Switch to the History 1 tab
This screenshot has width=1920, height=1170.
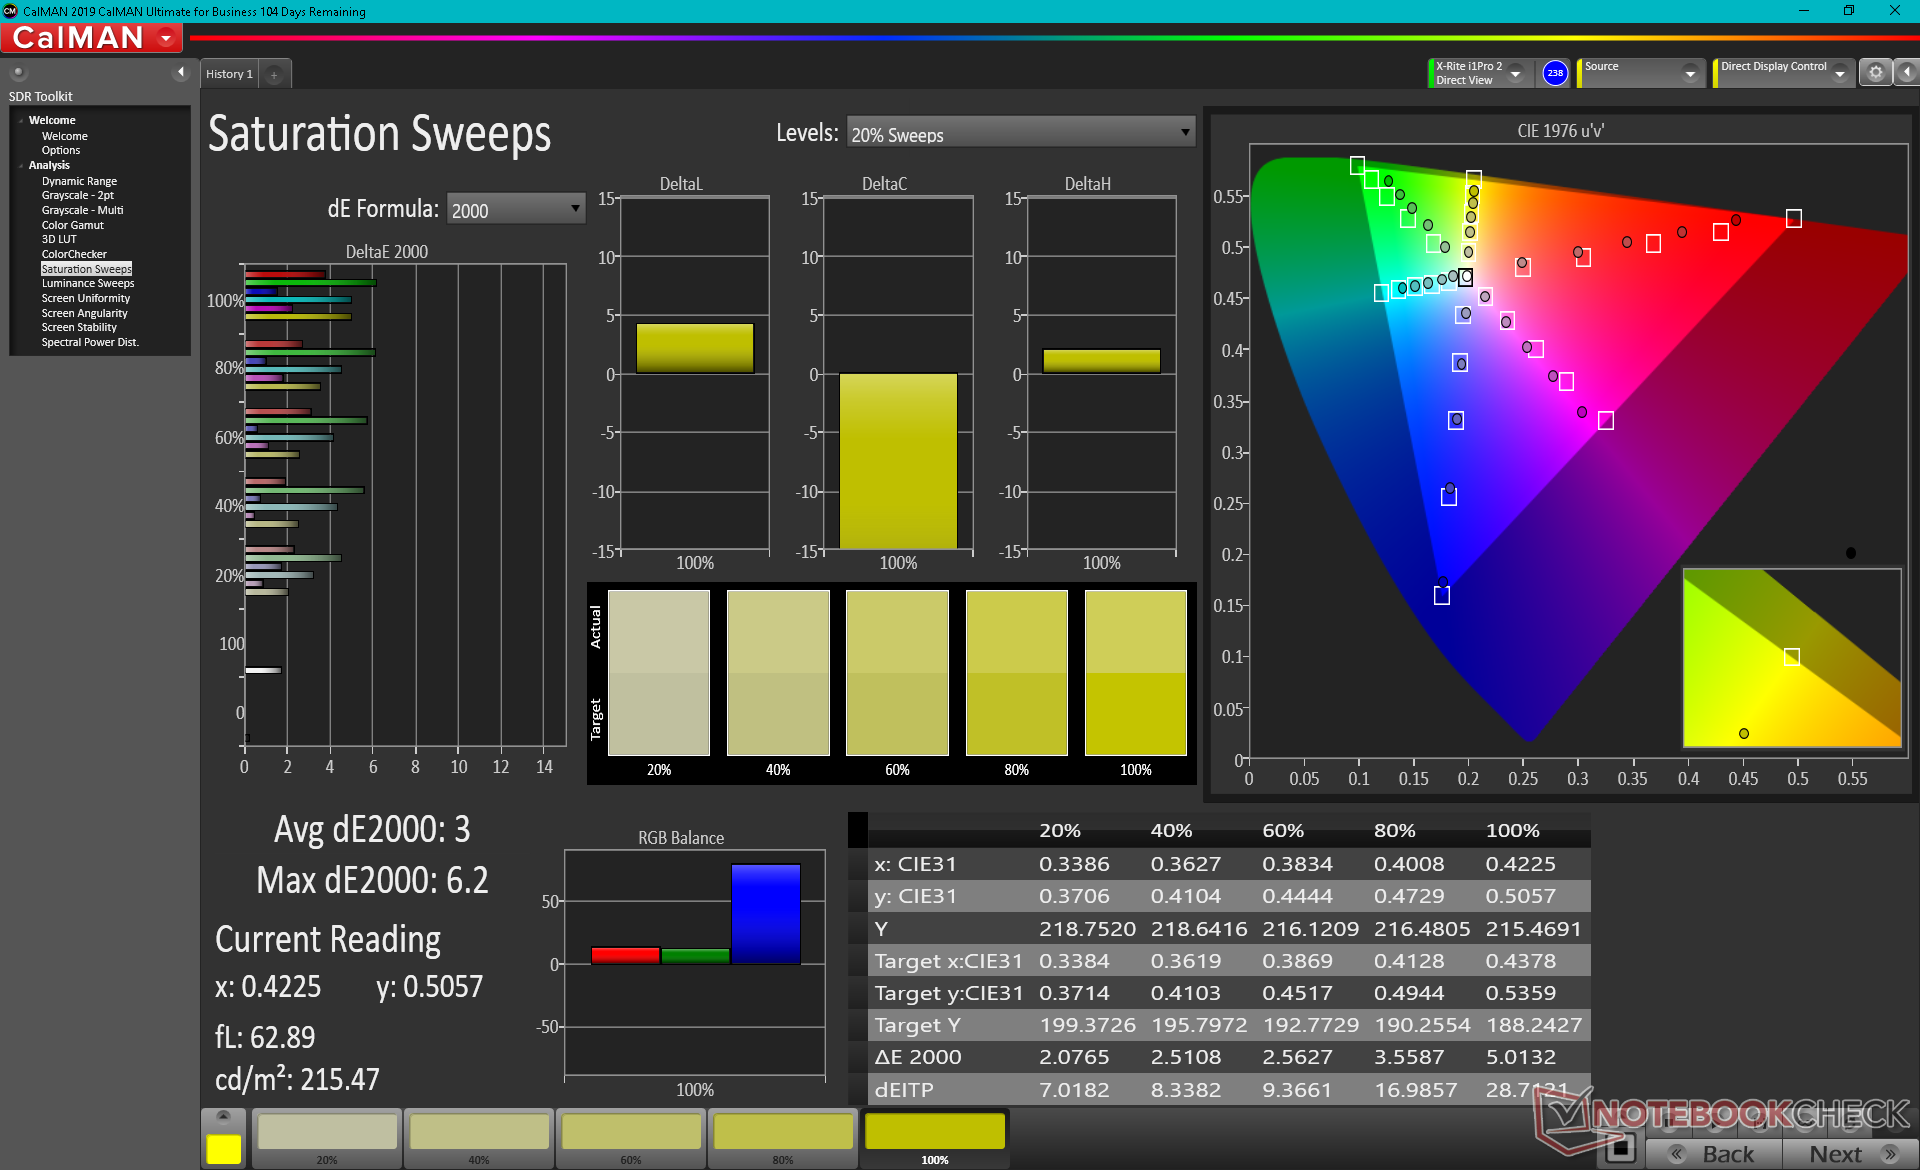(x=229, y=74)
